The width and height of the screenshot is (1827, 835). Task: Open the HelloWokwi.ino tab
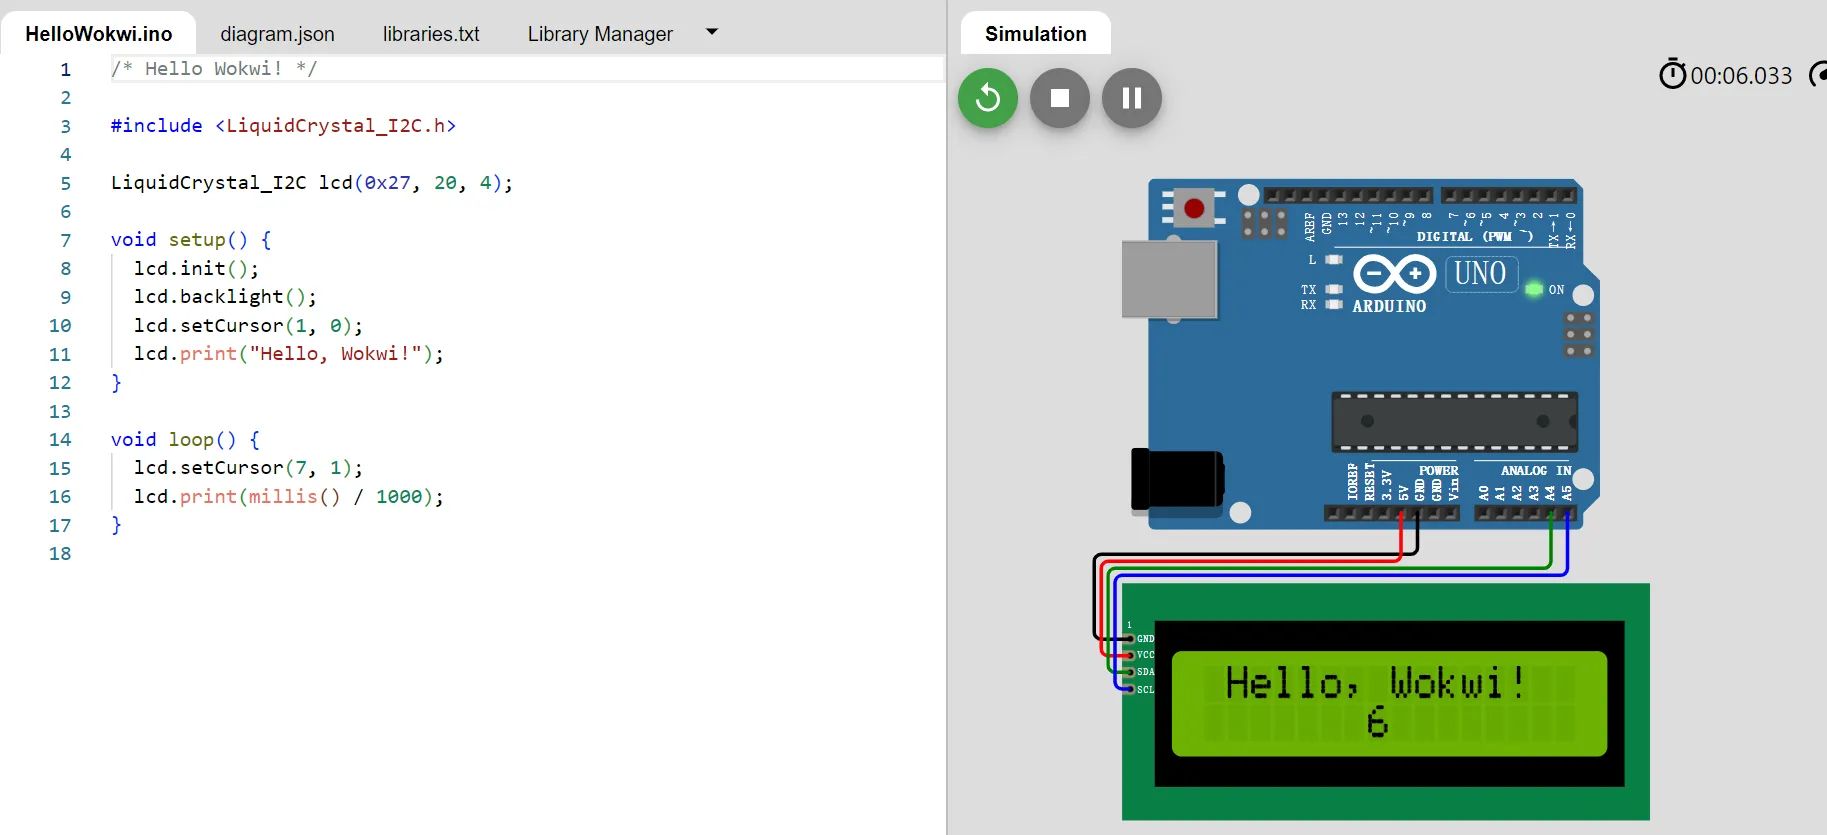coord(98,34)
